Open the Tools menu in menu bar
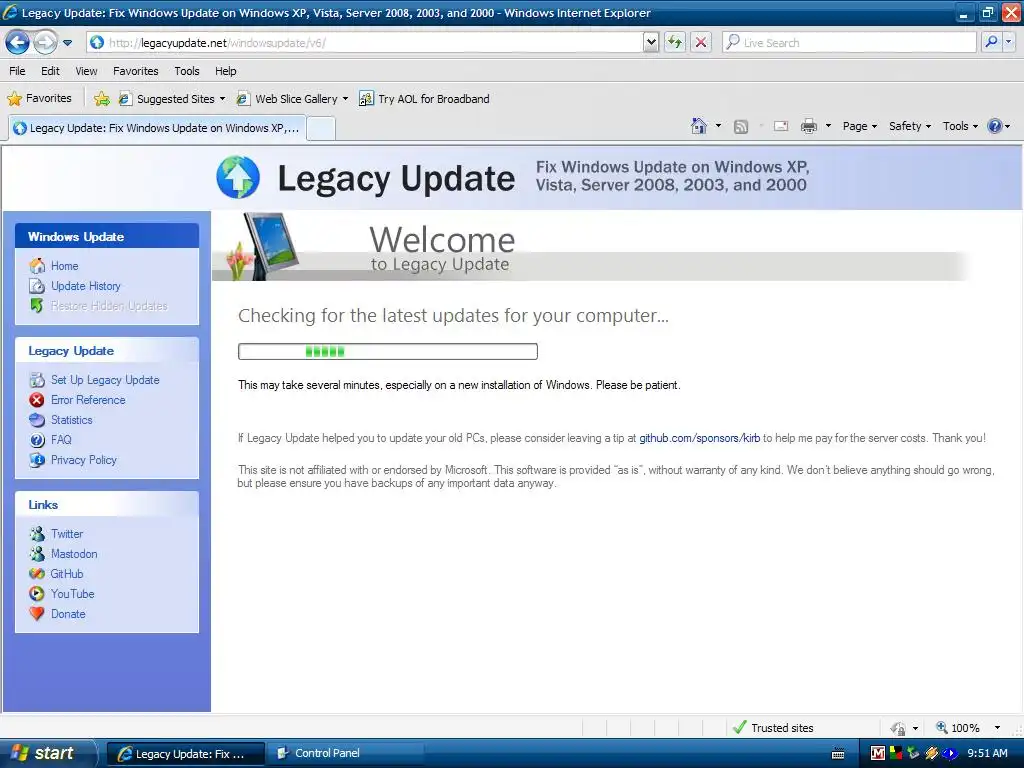This screenshot has height=768, width=1024. pyautogui.click(x=187, y=71)
